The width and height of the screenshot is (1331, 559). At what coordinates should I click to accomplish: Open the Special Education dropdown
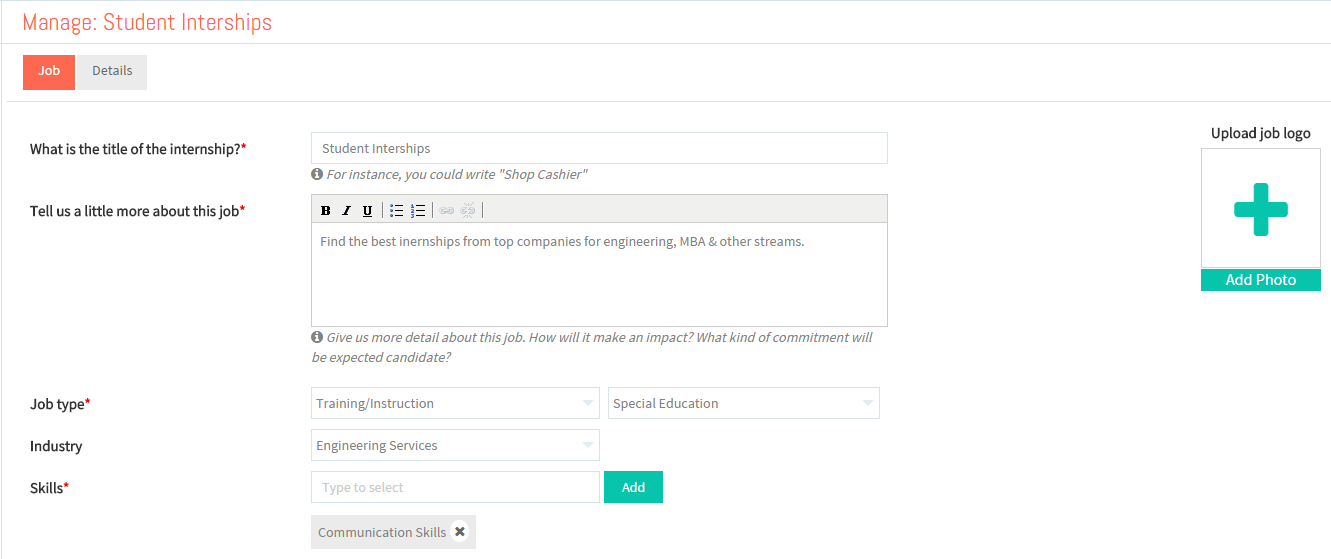(x=744, y=403)
